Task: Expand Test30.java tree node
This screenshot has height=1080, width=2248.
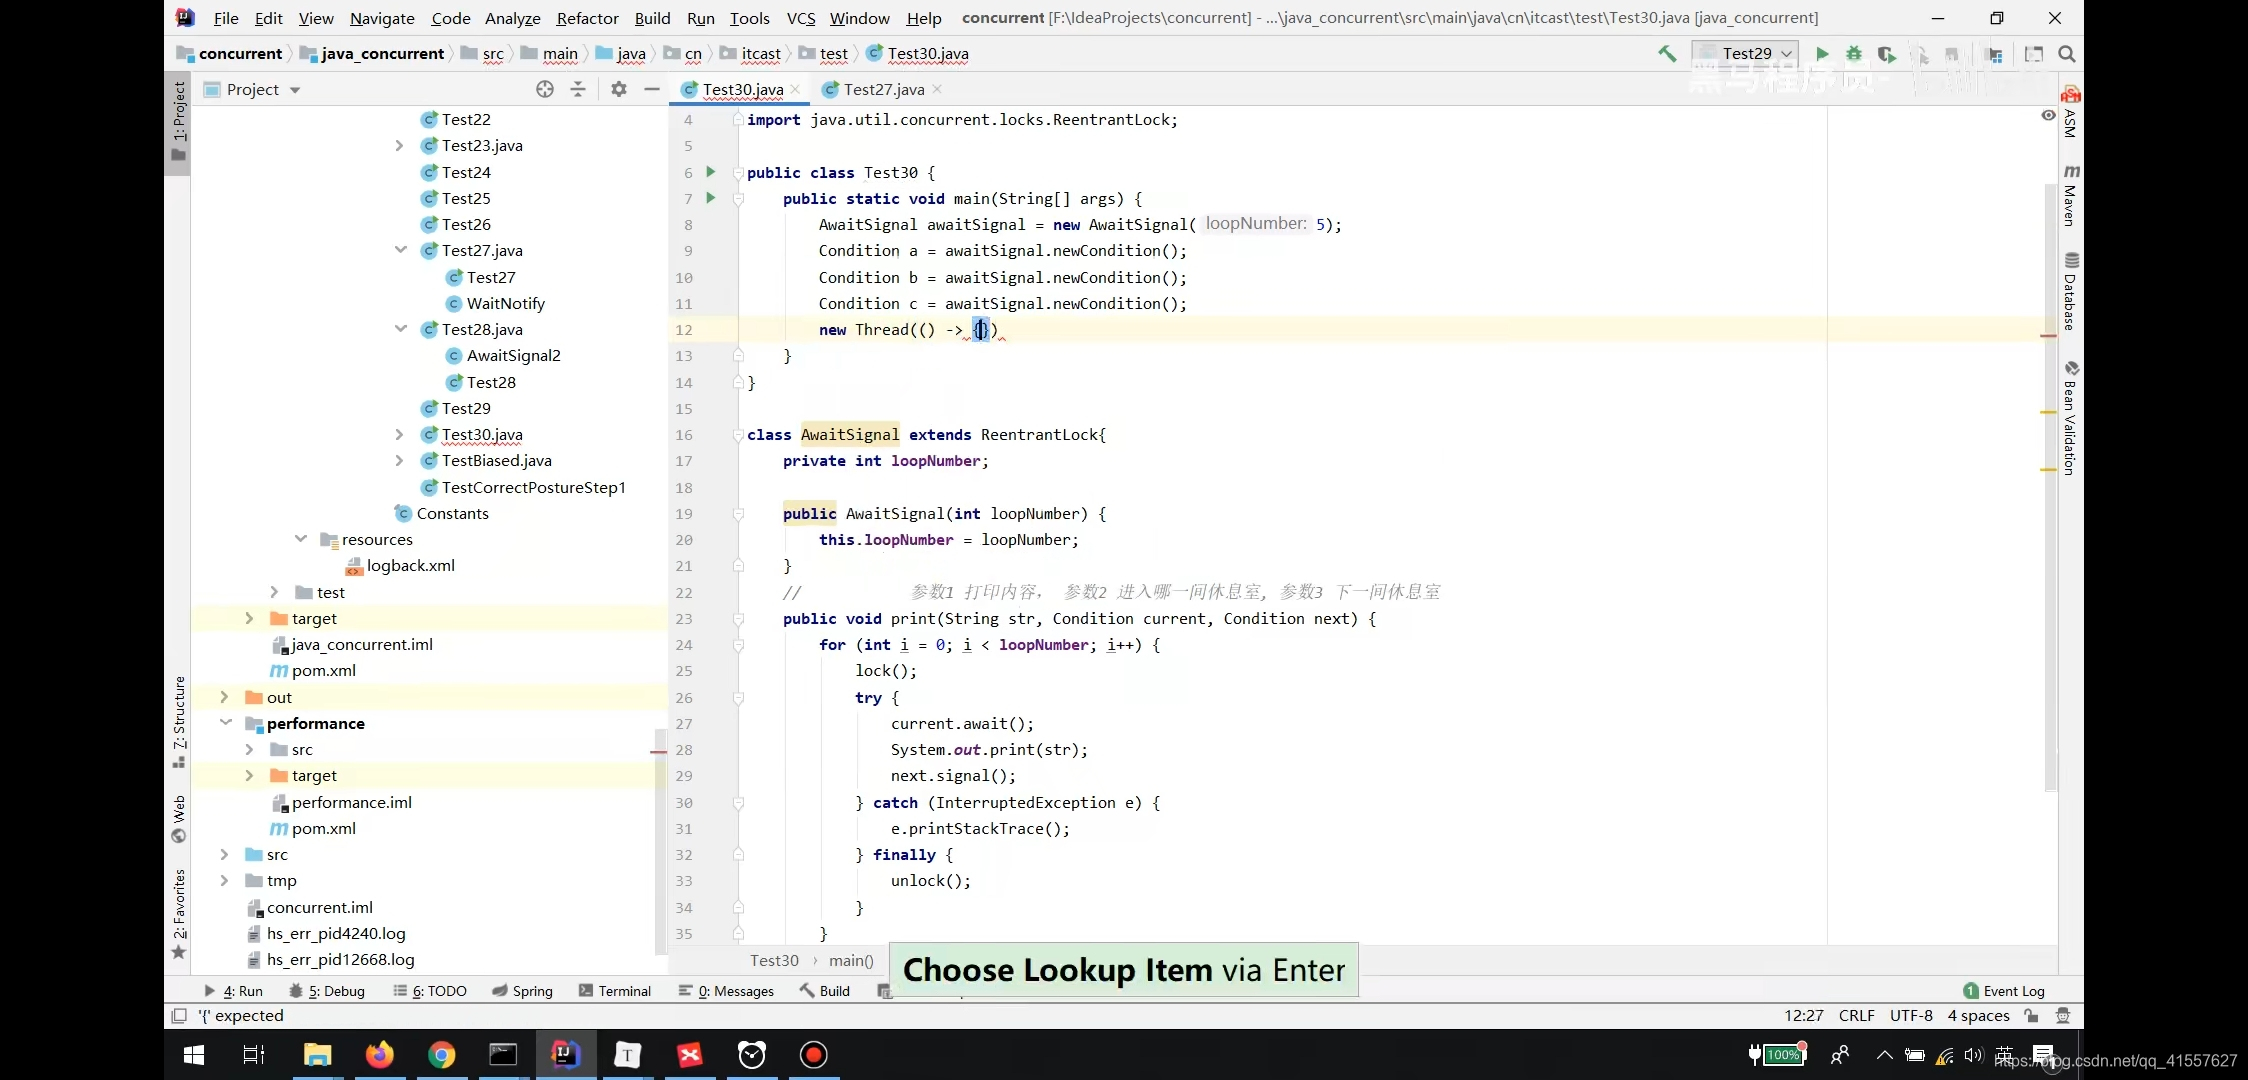Action: click(x=399, y=434)
